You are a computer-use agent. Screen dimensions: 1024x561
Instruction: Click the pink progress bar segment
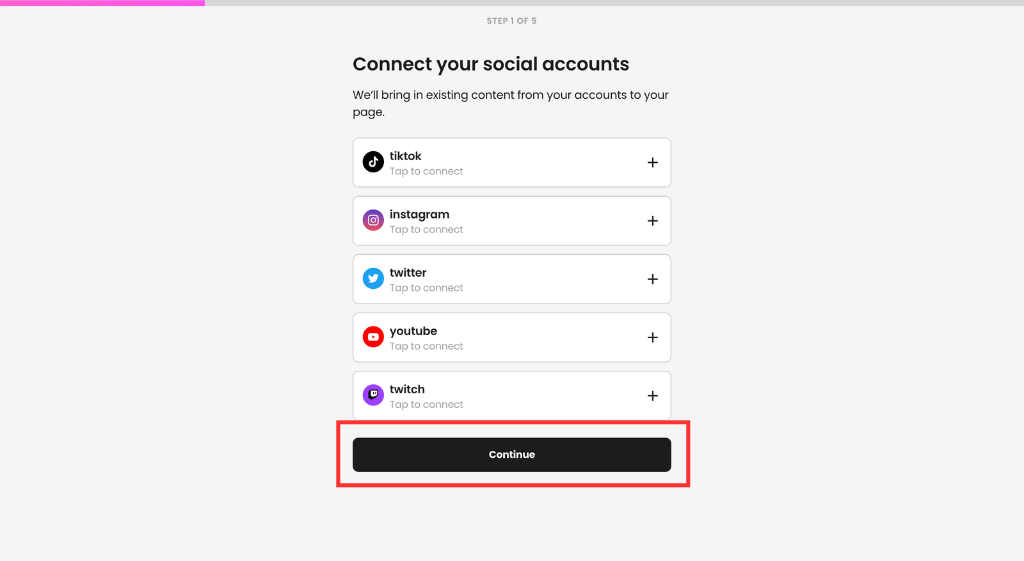(x=103, y=3)
